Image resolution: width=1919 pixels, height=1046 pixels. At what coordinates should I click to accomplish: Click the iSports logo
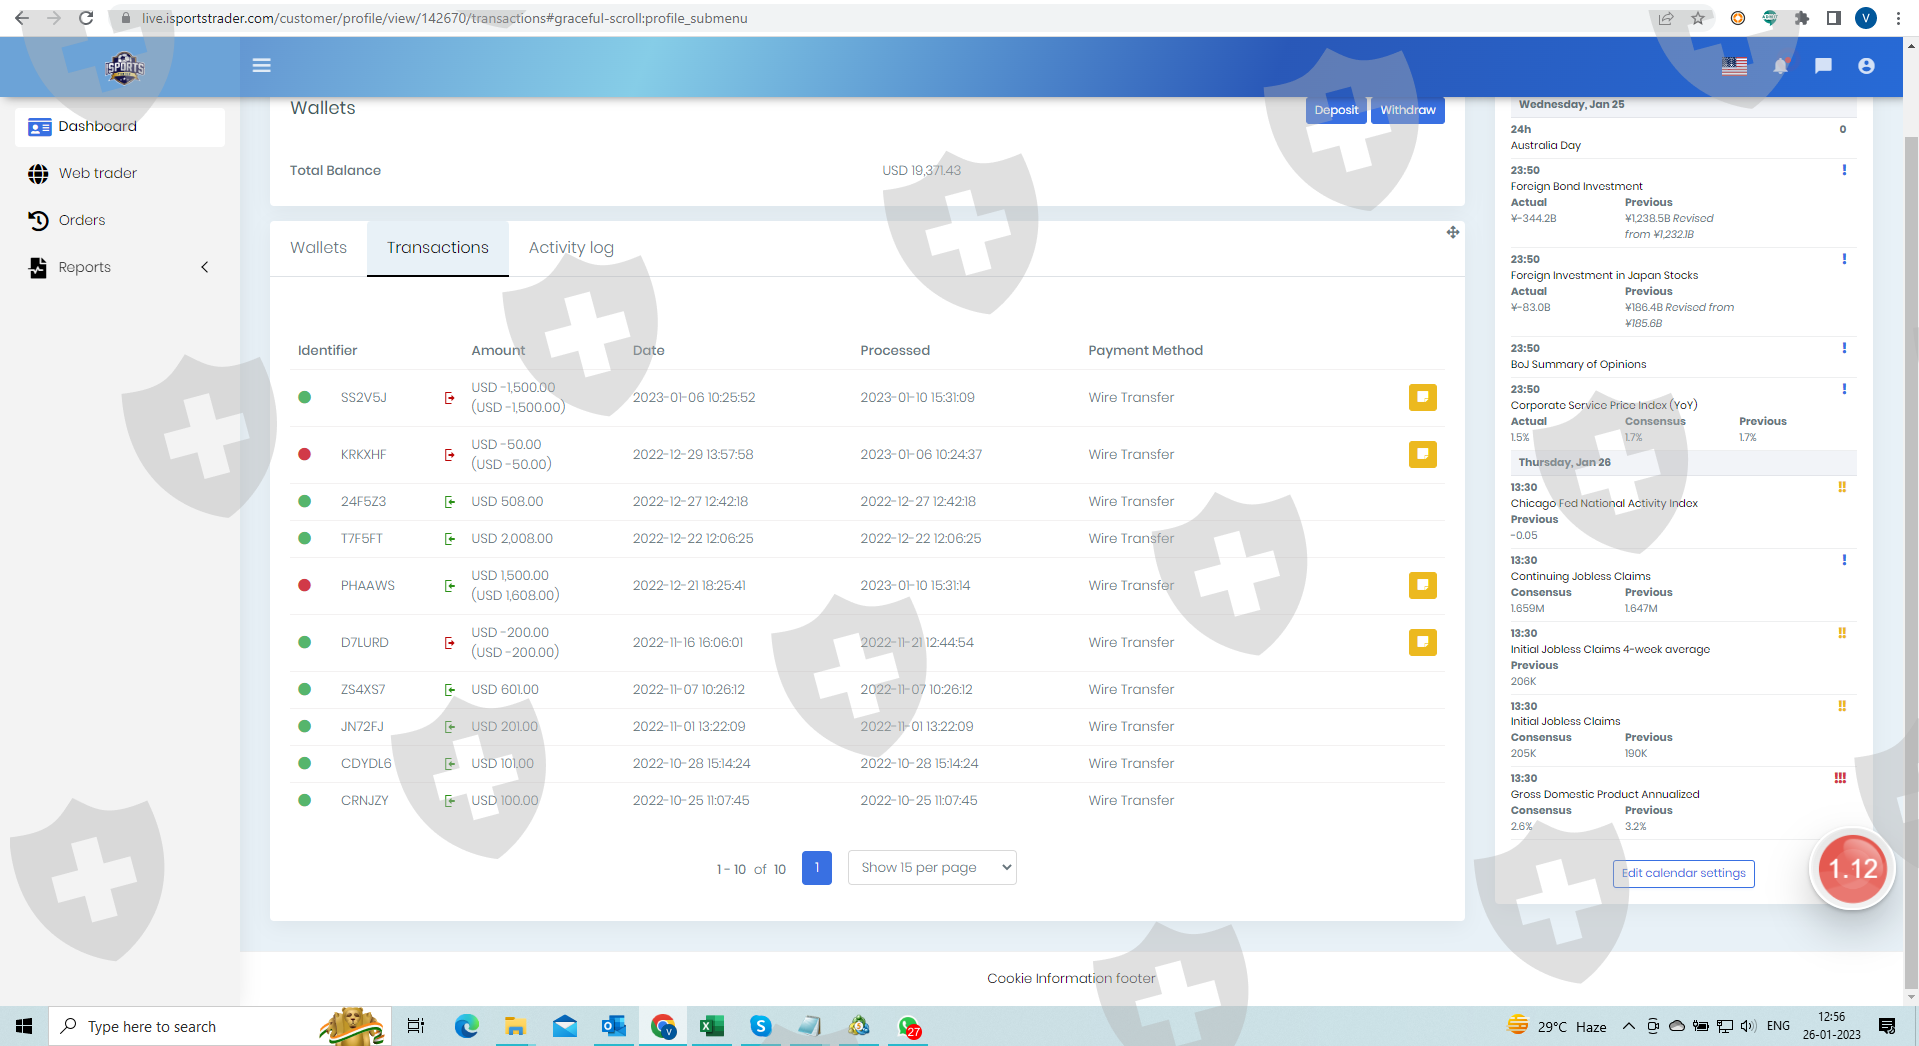(x=125, y=68)
